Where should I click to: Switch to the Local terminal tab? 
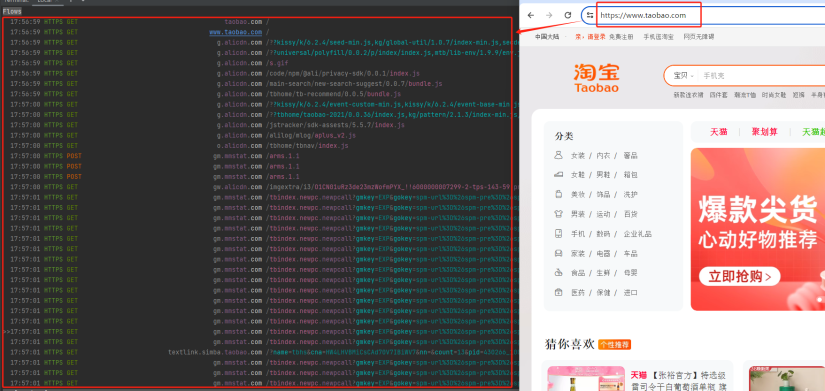(x=48, y=2)
